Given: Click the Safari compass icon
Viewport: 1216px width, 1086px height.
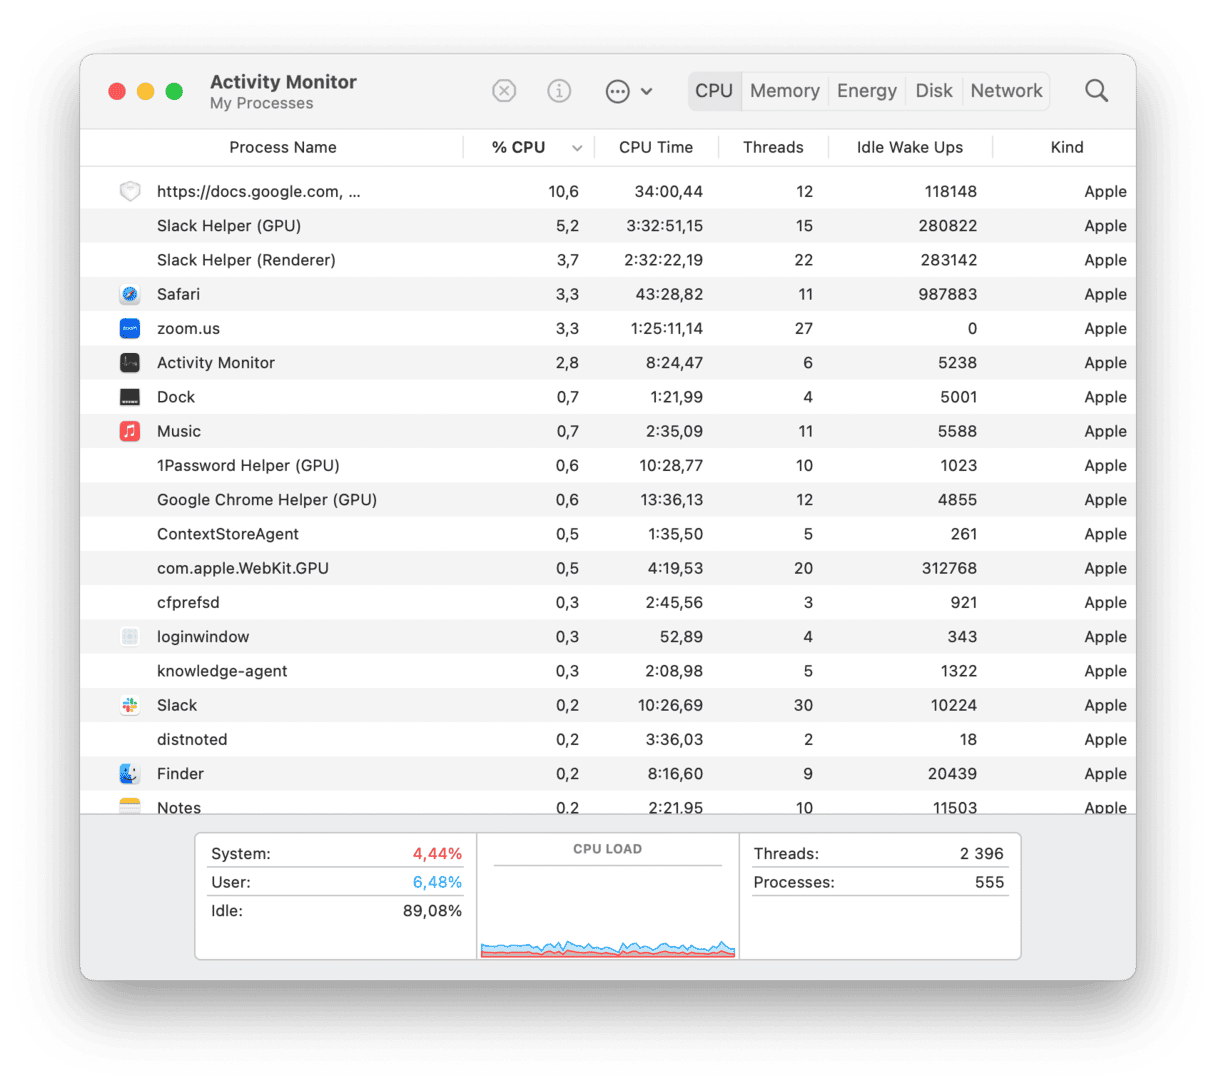Looking at the screenshot, I should click(x=130, y=294).
